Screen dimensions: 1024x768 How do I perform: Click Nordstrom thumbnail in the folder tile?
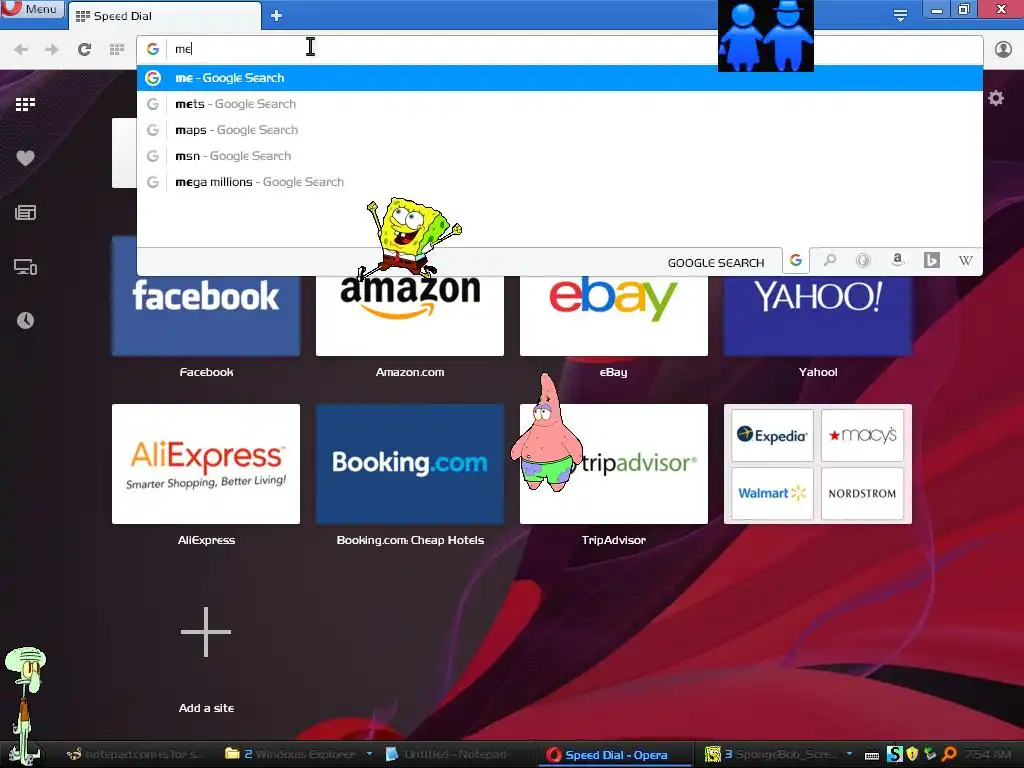click(x=862, y=493)
